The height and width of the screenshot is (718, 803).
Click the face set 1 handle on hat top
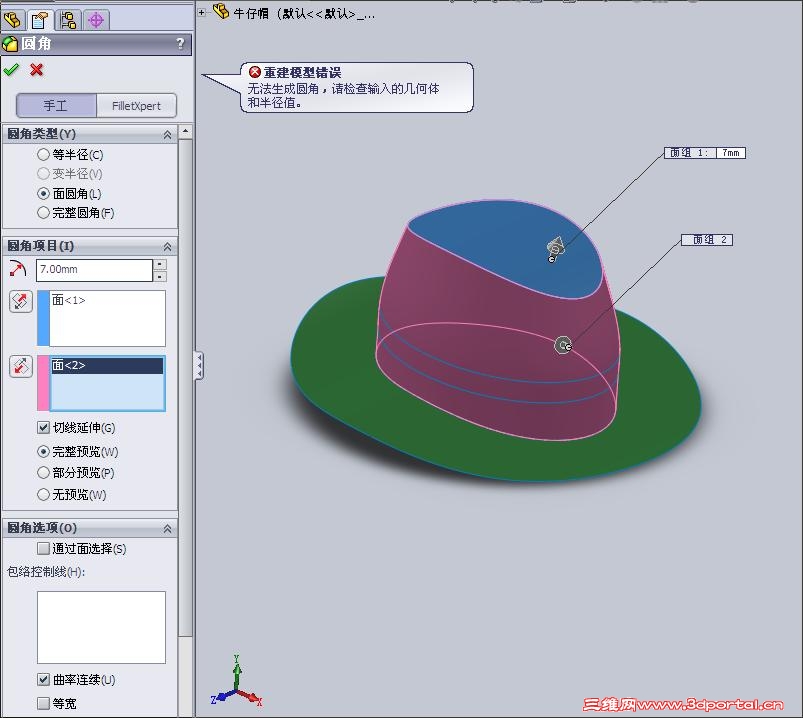pyautogui.click(x=555, y=249)
